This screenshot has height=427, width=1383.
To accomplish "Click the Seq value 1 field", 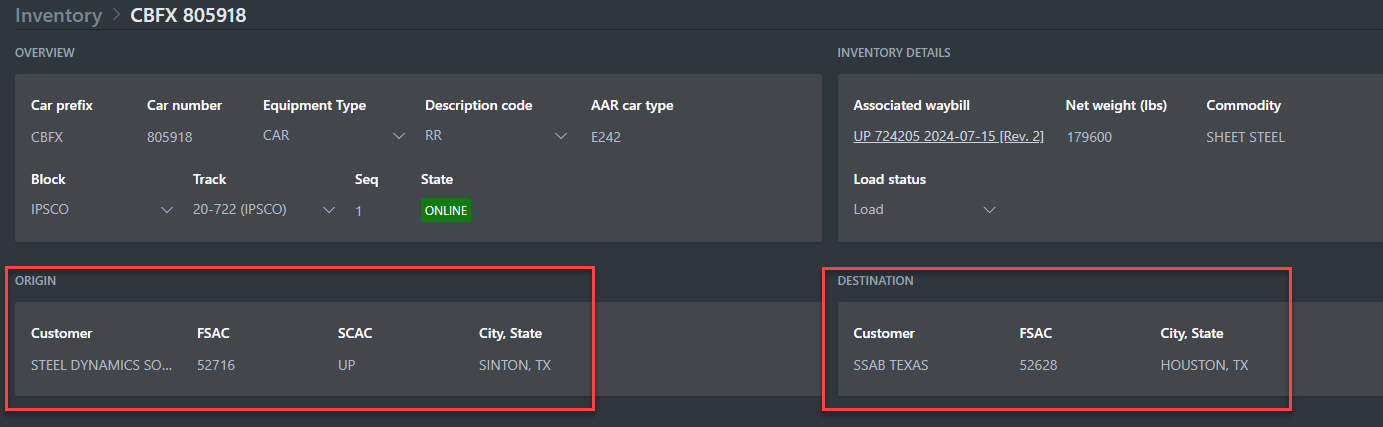I will coord(359,211).
